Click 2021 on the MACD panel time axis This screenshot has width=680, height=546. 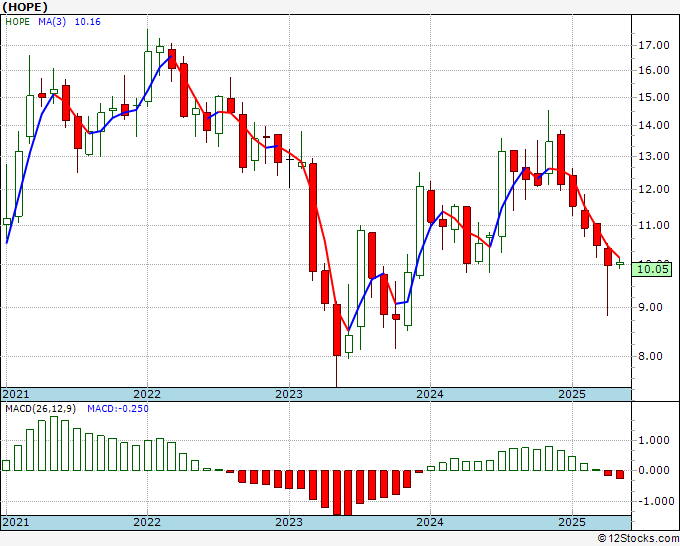point(16,522)
